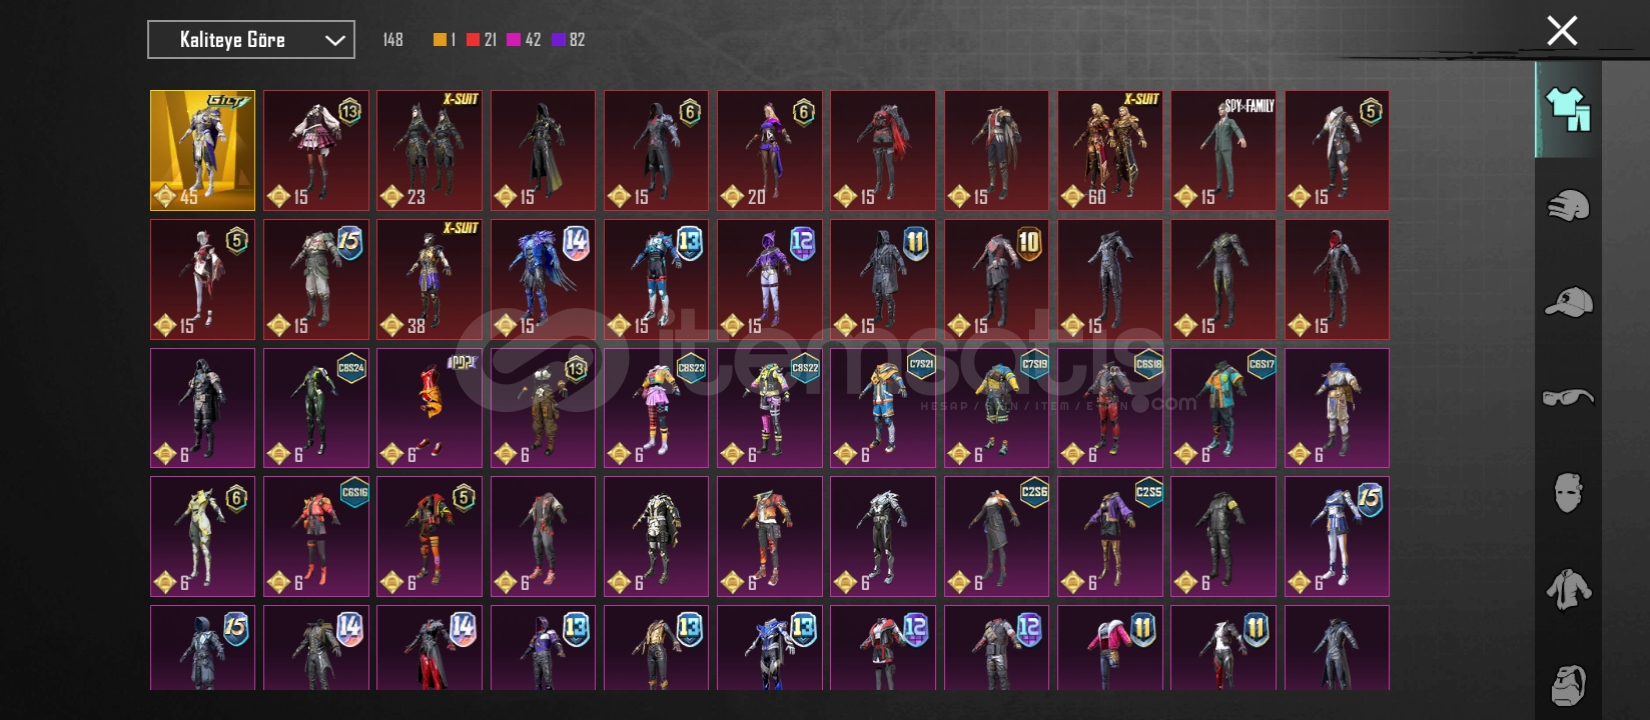
Task: Open the face mask category icon
Action: pyautogui.click(x=1568, y=493)
